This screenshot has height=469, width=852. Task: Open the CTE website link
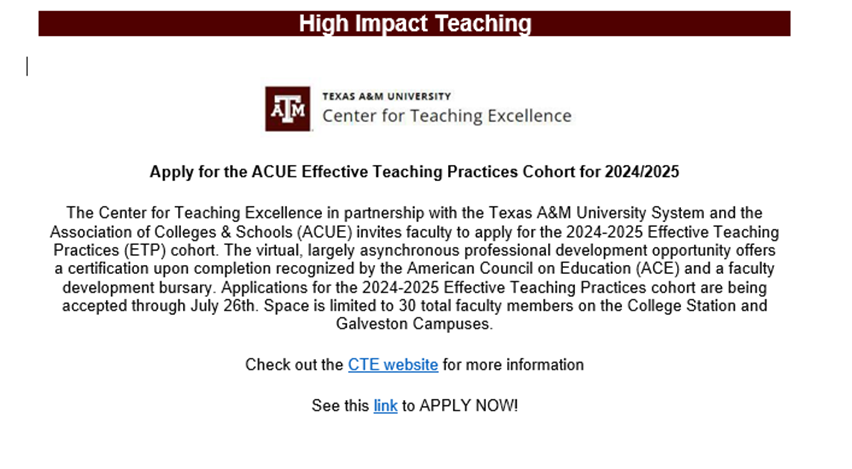click(x=392, y=365)
